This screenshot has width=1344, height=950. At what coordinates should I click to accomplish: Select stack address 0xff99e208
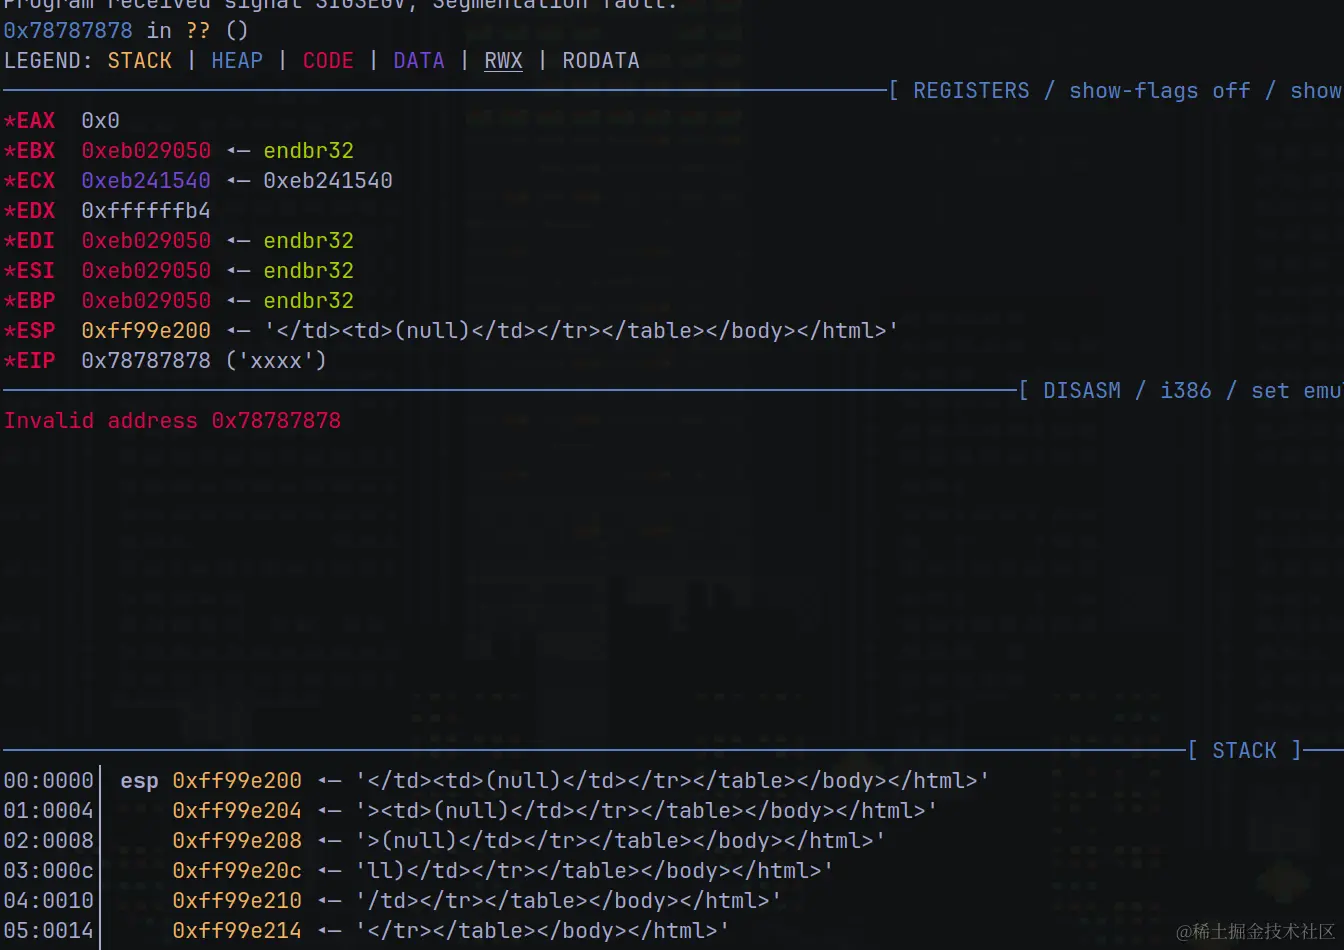coord(237,841)
